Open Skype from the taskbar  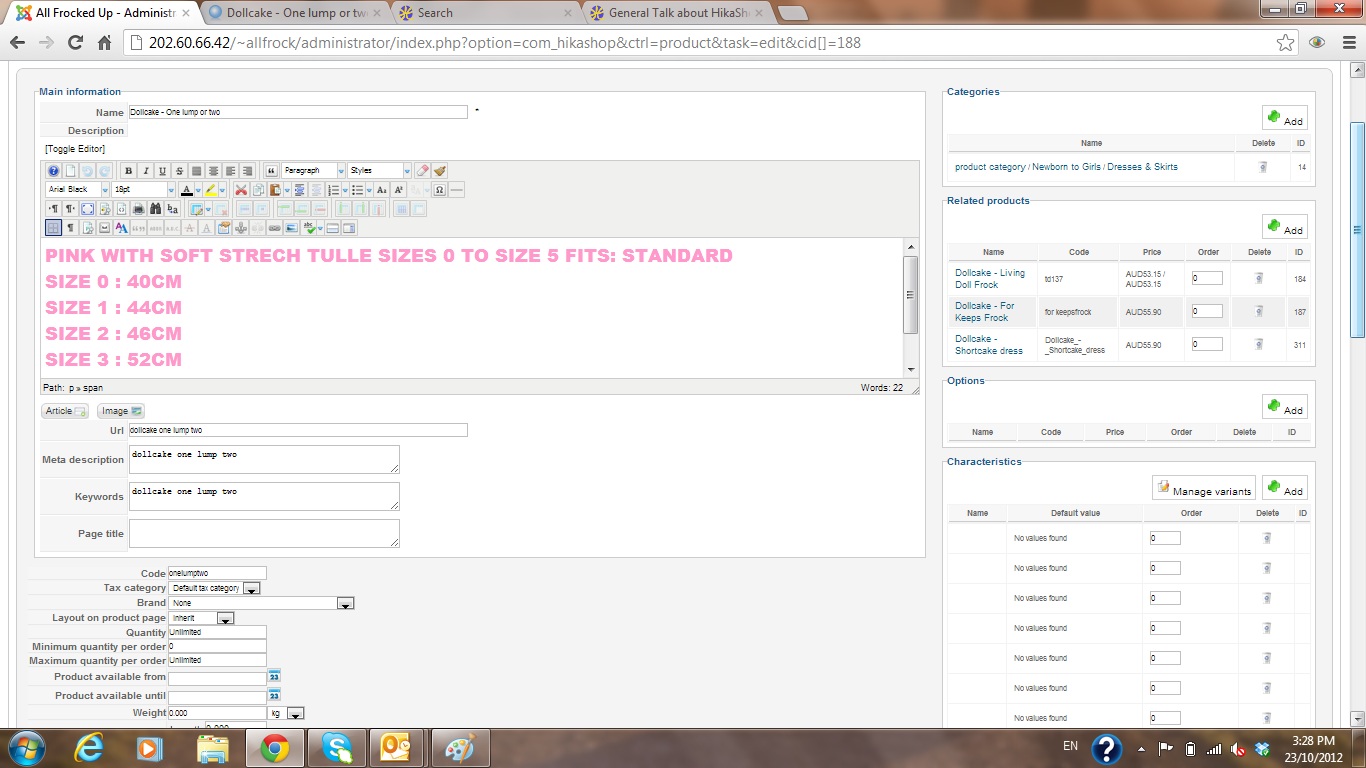[337, 748]
